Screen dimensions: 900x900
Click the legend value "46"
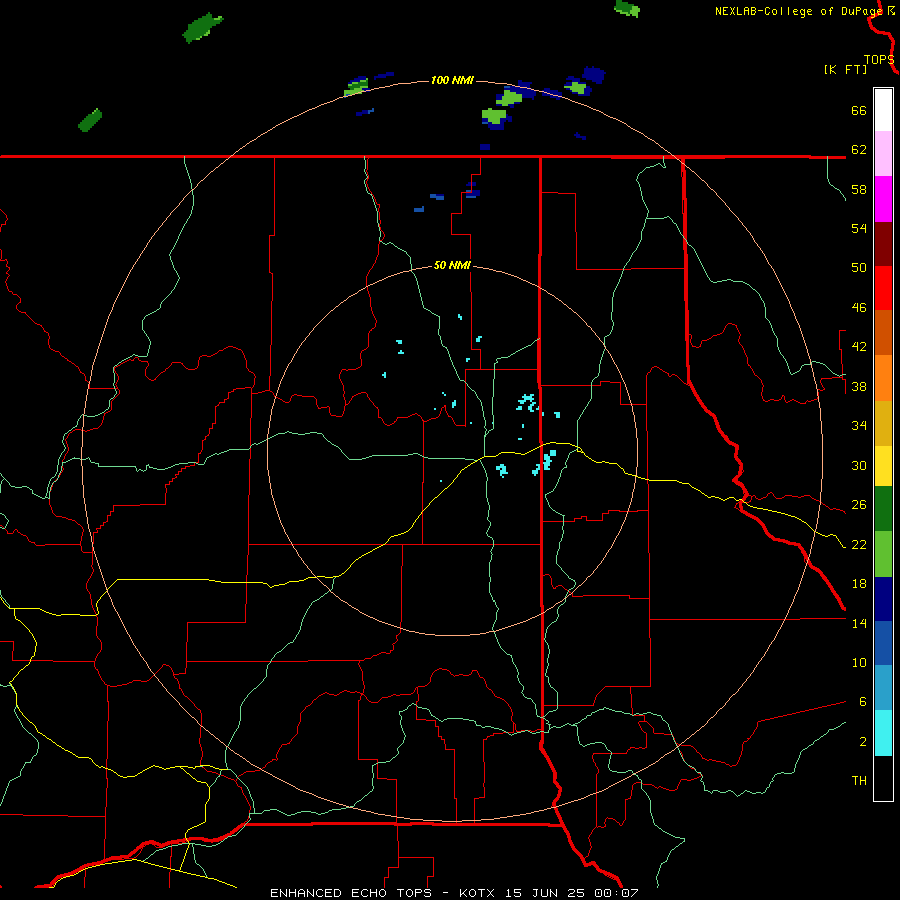tap(859, 308)
